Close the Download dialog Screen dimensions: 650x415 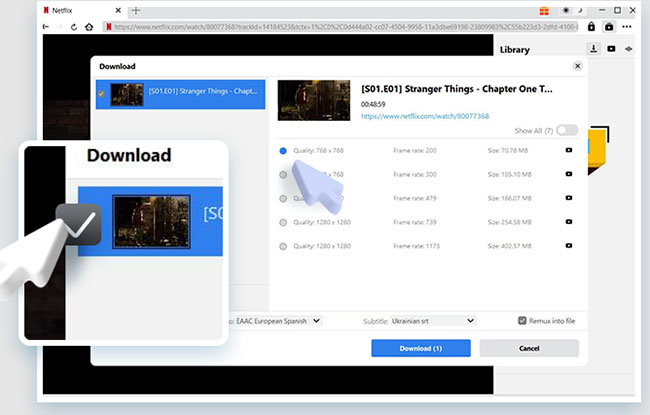click(577, 66)
